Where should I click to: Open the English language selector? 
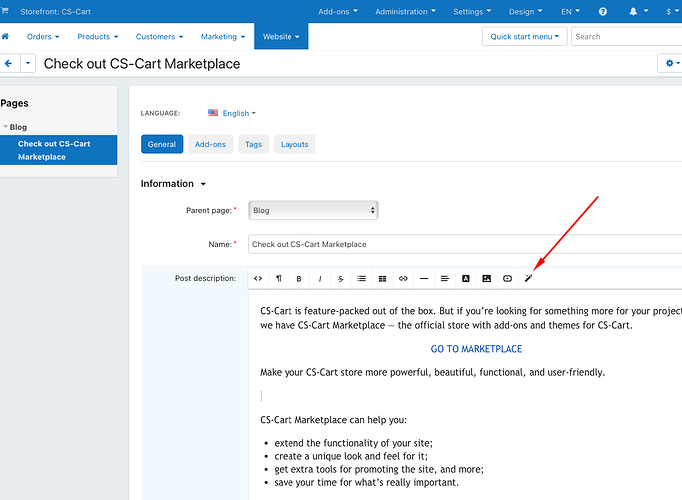(232, 113)
